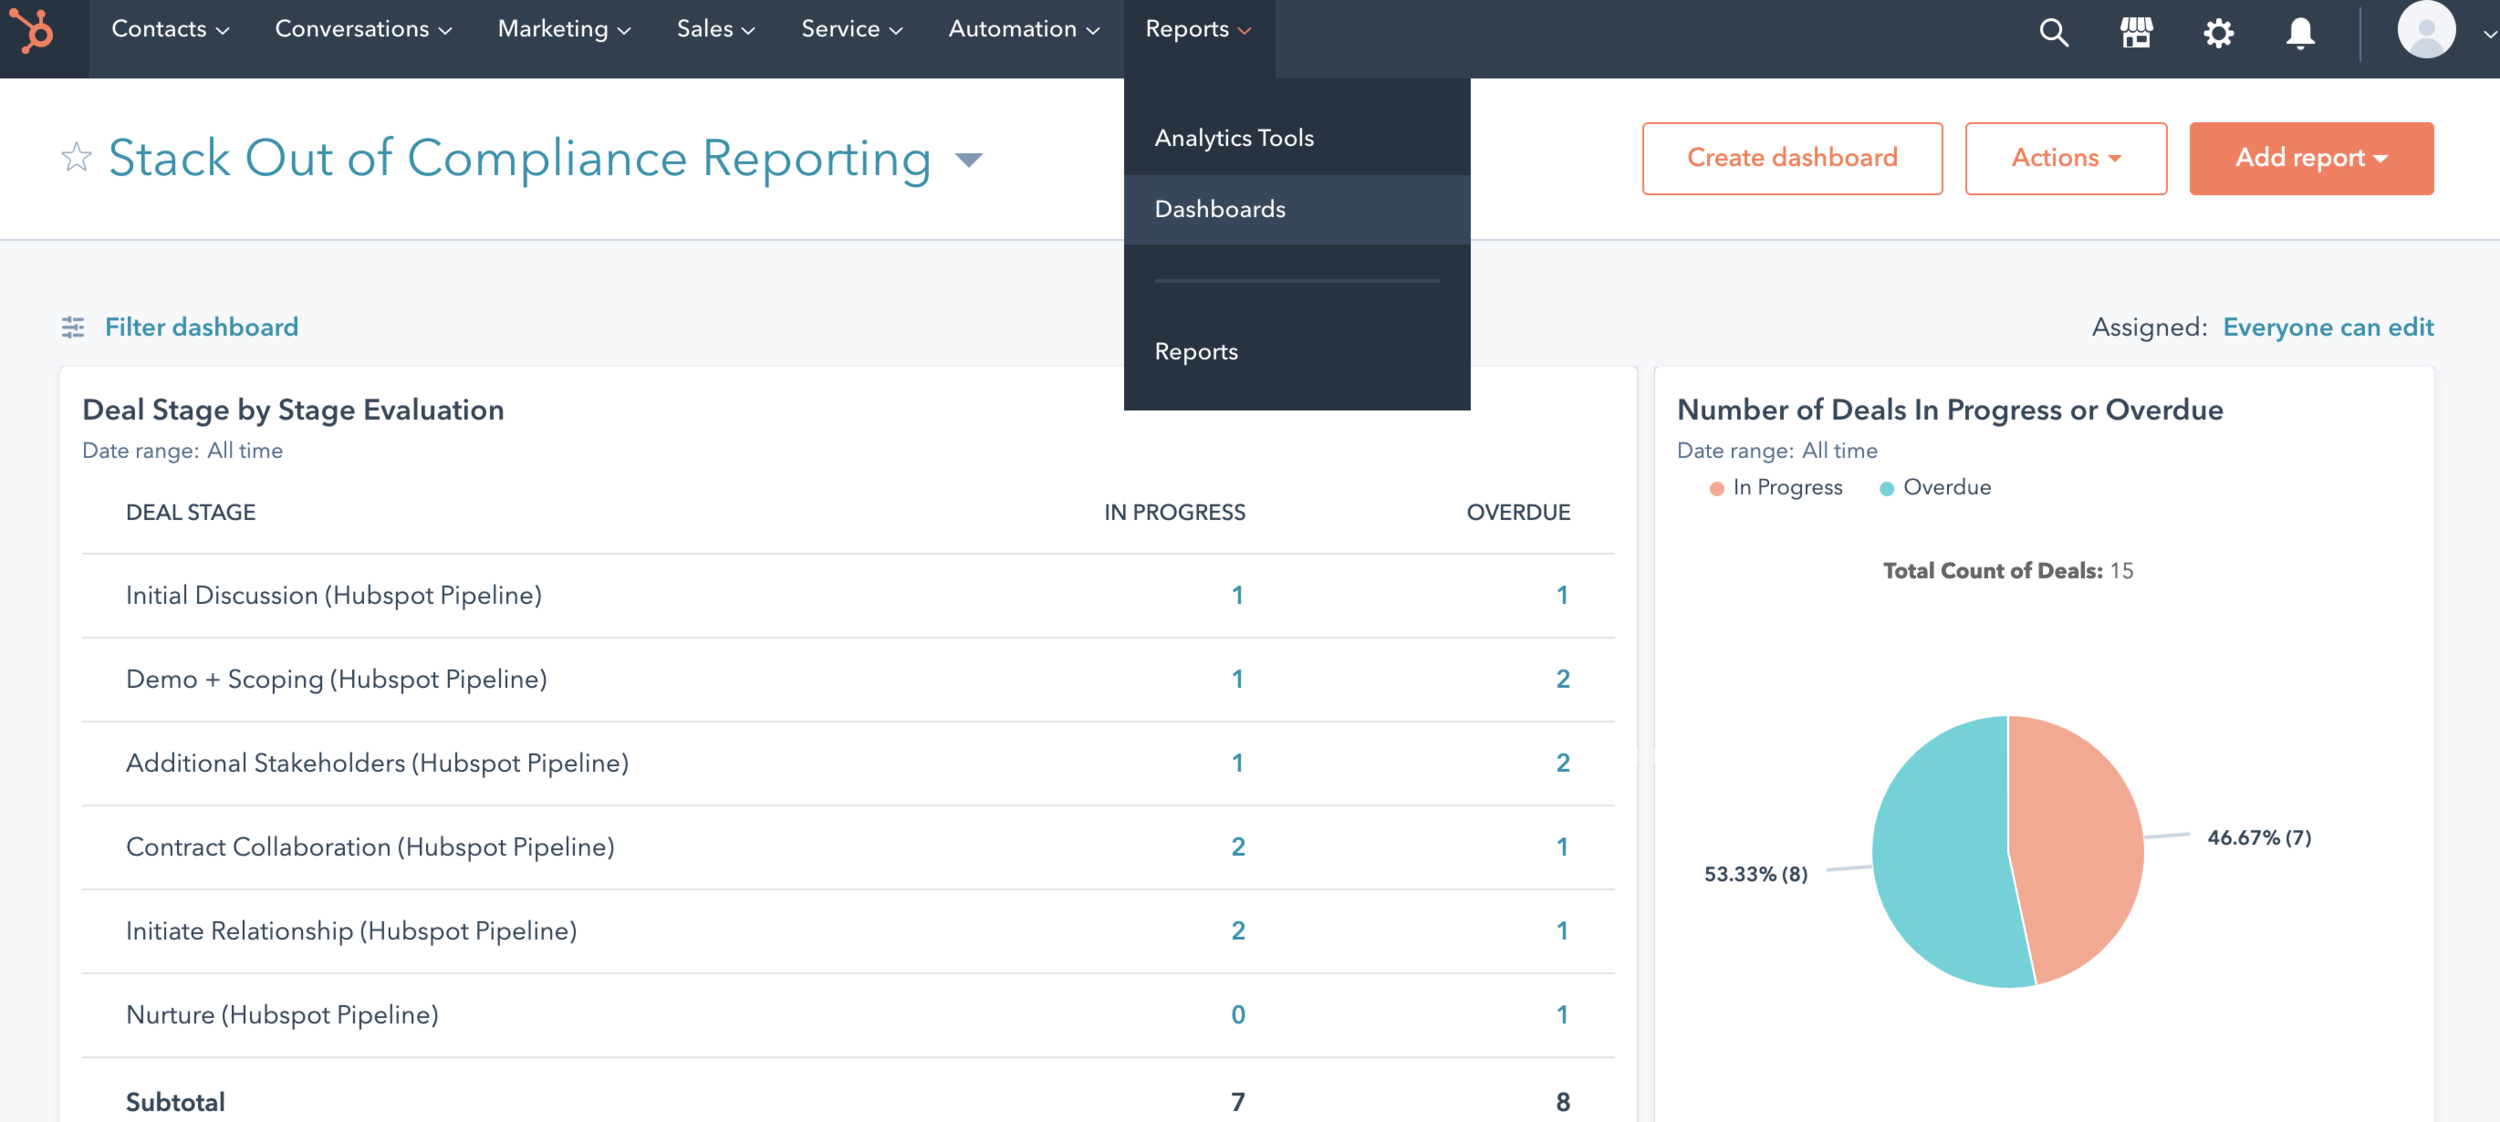Expand the Add report dropdown

[x=2311, y=157]
